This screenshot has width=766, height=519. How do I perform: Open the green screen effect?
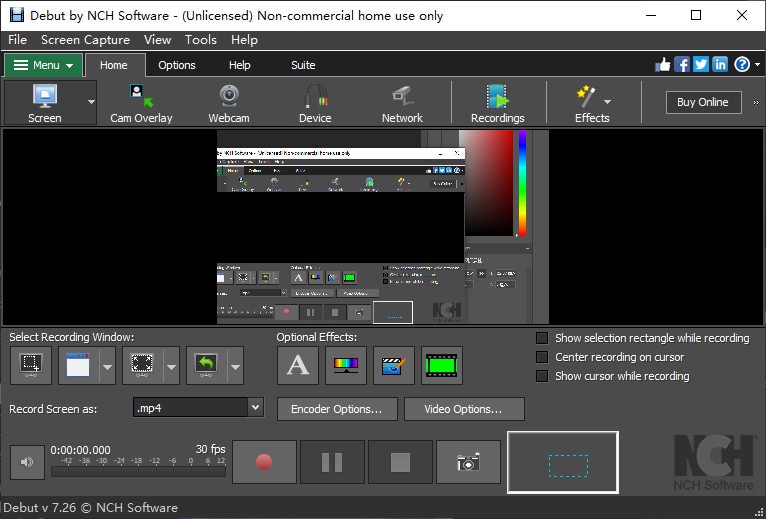442,366
